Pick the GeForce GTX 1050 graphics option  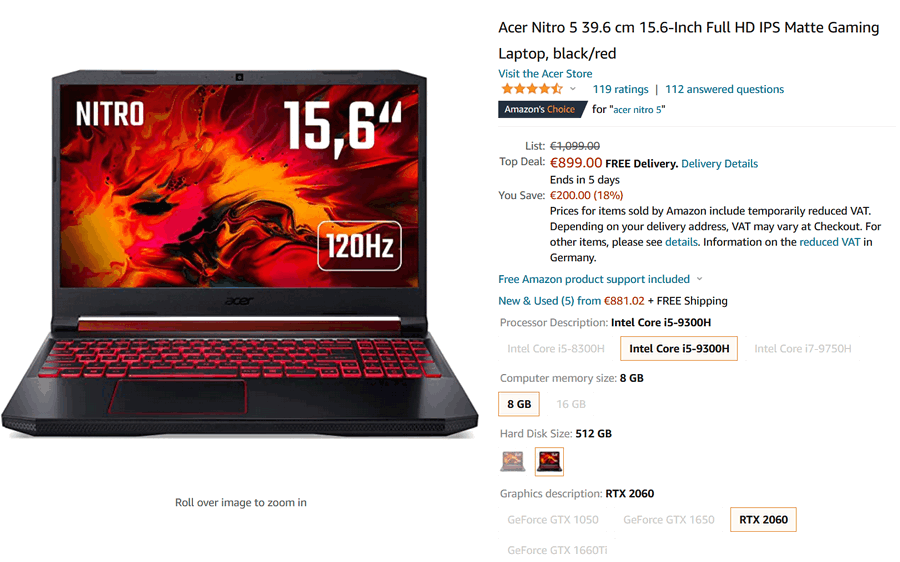(x=553, y=520)
